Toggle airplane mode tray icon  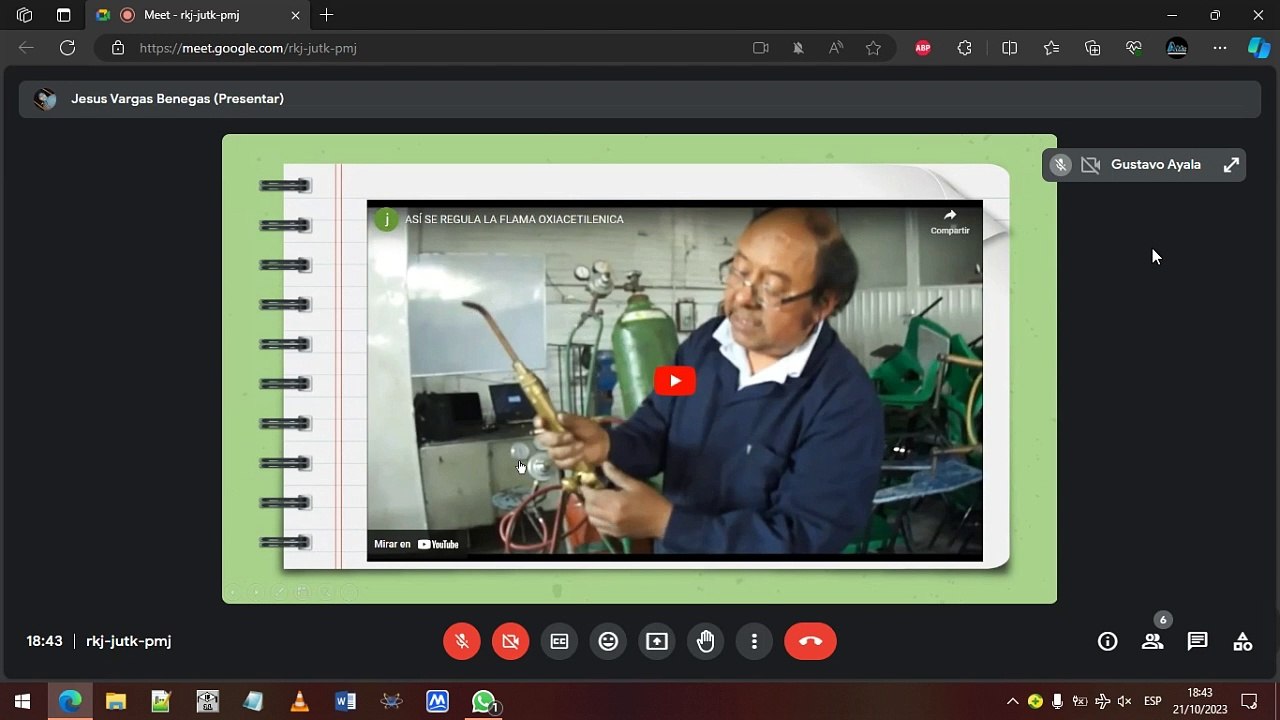tap(1102, 701)
